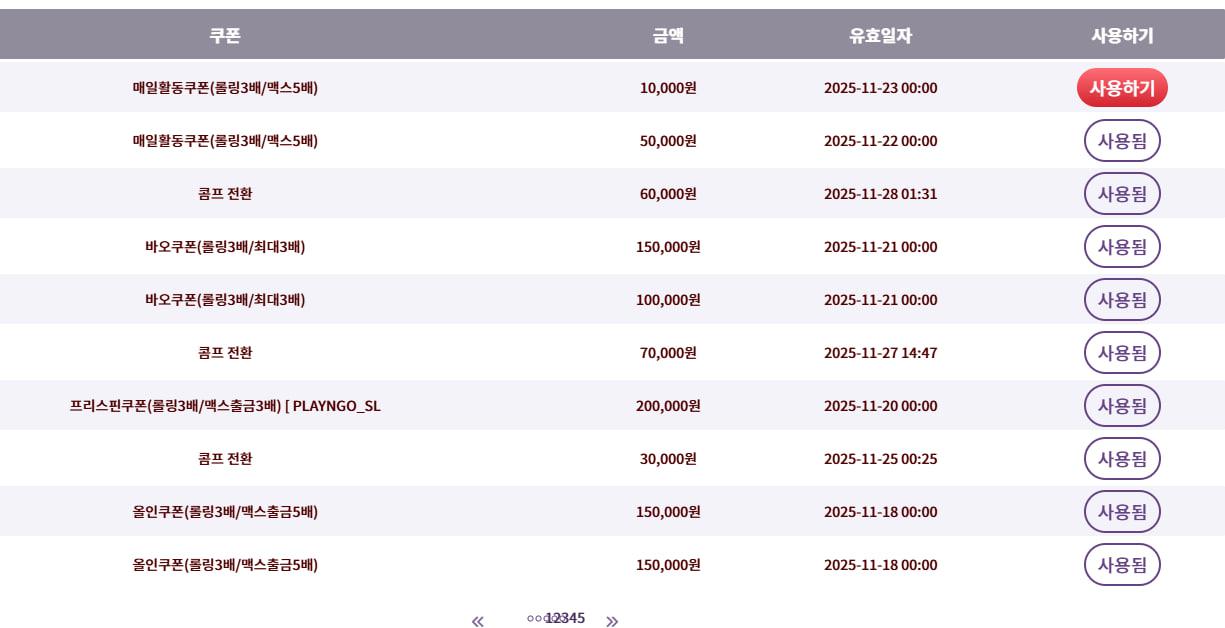Screen dimensions: 1225x628
Task: Click the 사용하기 column header text
Action: 1122,36
